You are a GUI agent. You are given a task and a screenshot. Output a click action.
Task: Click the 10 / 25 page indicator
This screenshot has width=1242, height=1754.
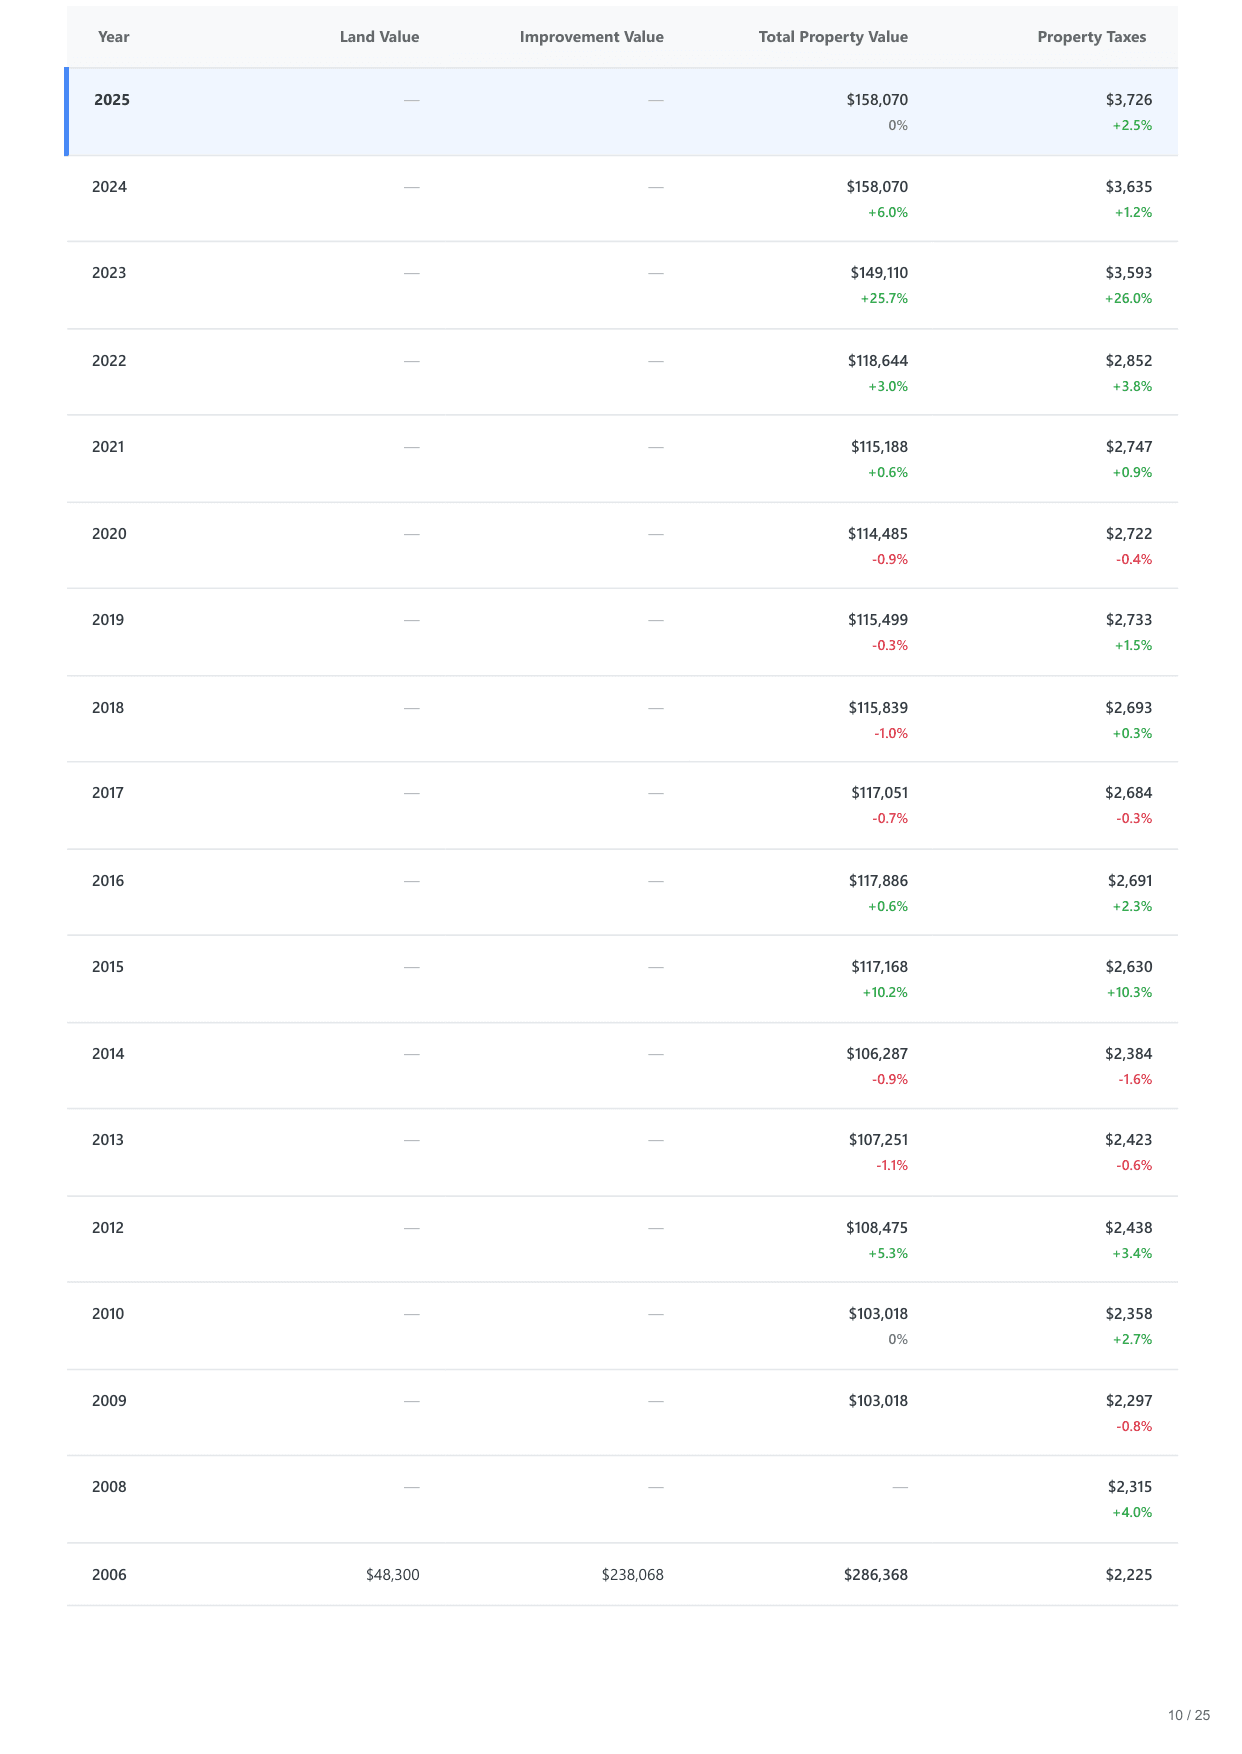point(1188,1715)
